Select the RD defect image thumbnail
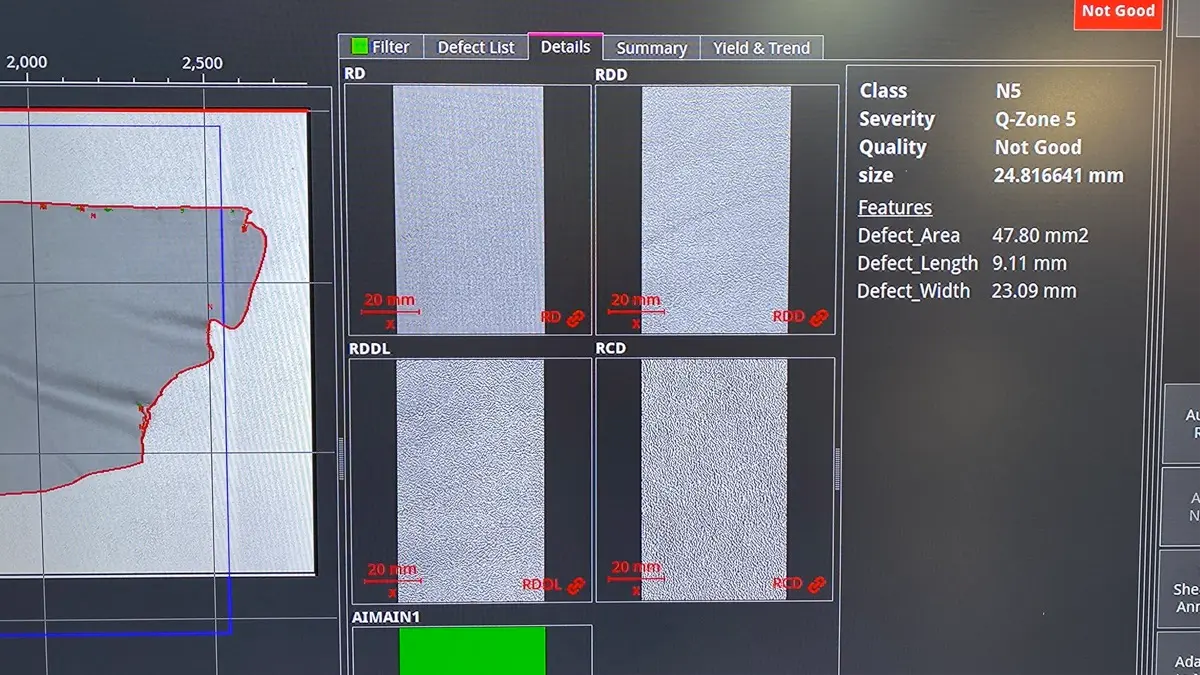Screen dimensions: 1200x675 (x=468, y=209)
